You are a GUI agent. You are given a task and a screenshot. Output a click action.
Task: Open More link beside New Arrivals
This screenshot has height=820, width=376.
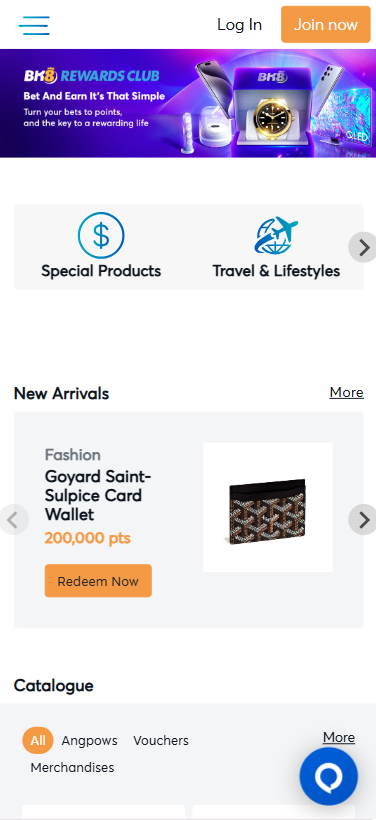pyautogui.click(x=346, y=392)
